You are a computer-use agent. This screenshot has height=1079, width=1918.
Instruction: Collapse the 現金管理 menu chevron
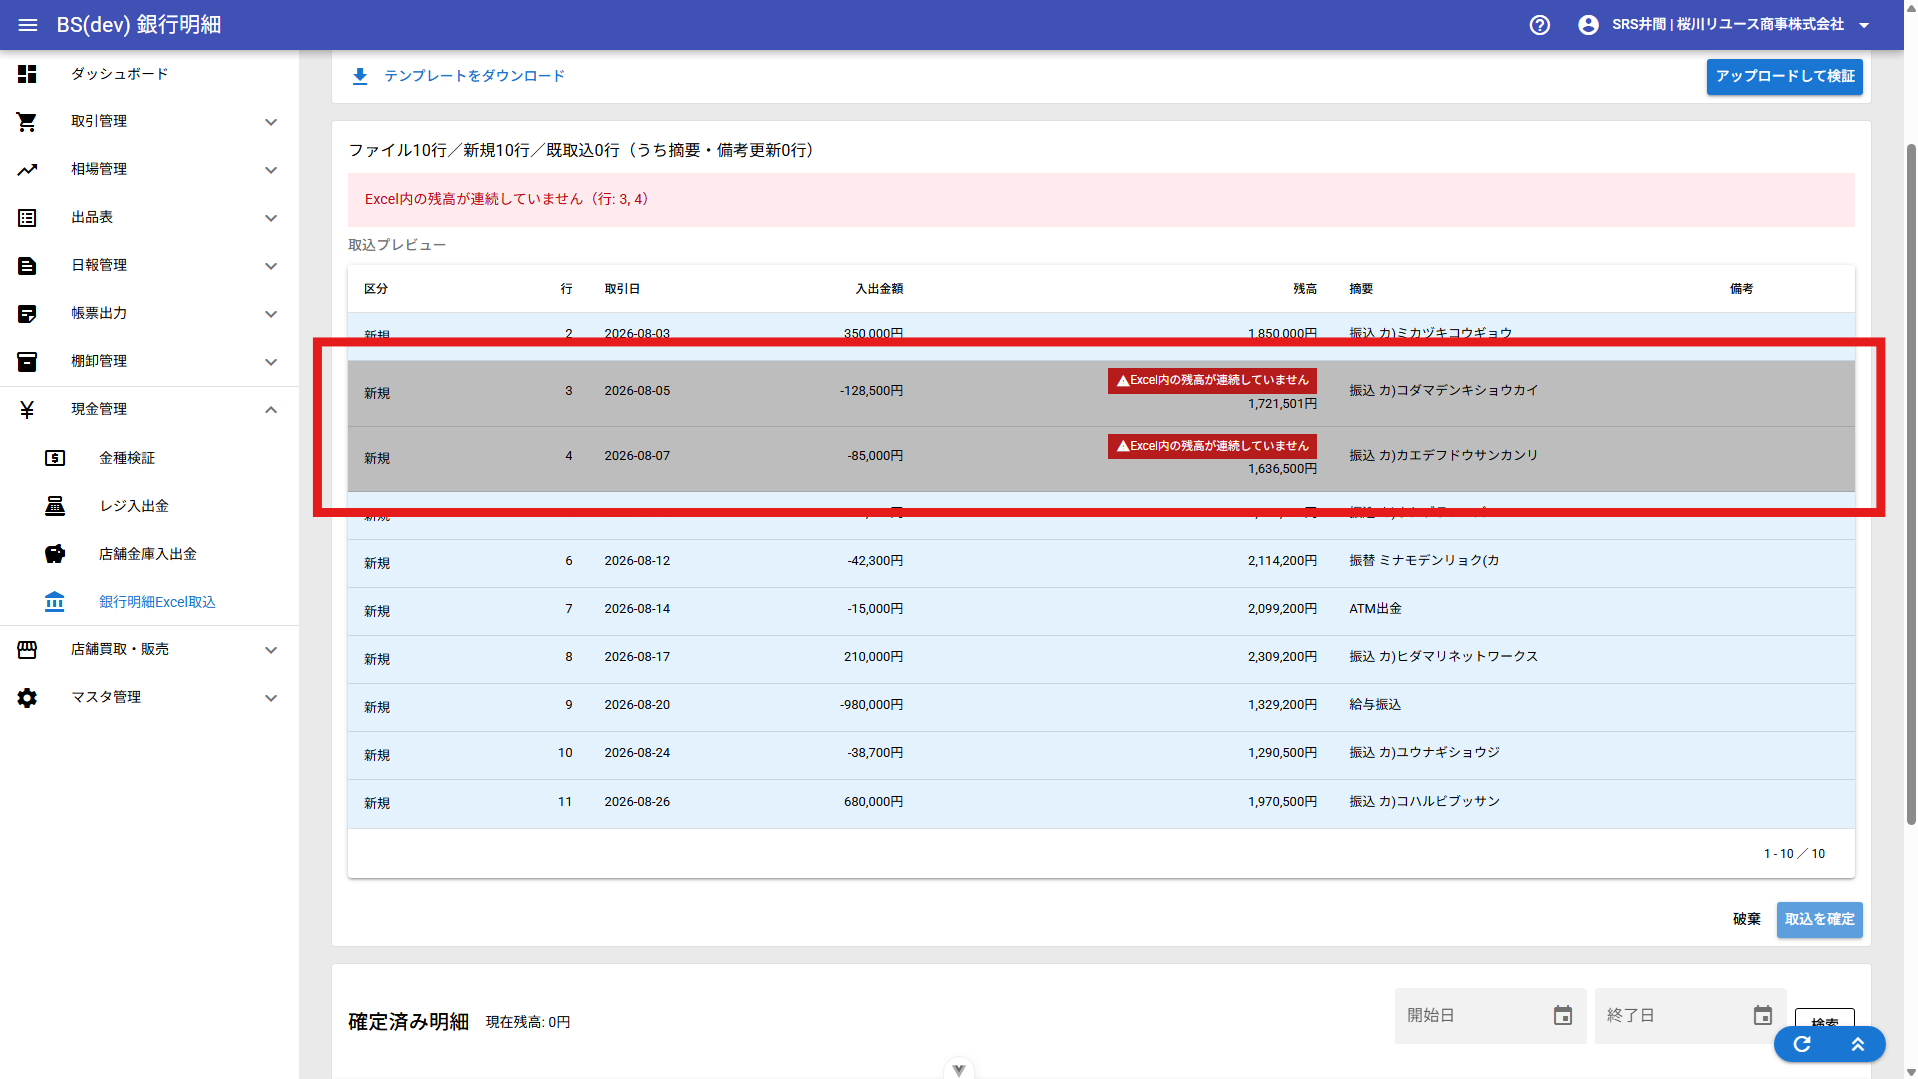pyautogui.click(x=271, y=410)
